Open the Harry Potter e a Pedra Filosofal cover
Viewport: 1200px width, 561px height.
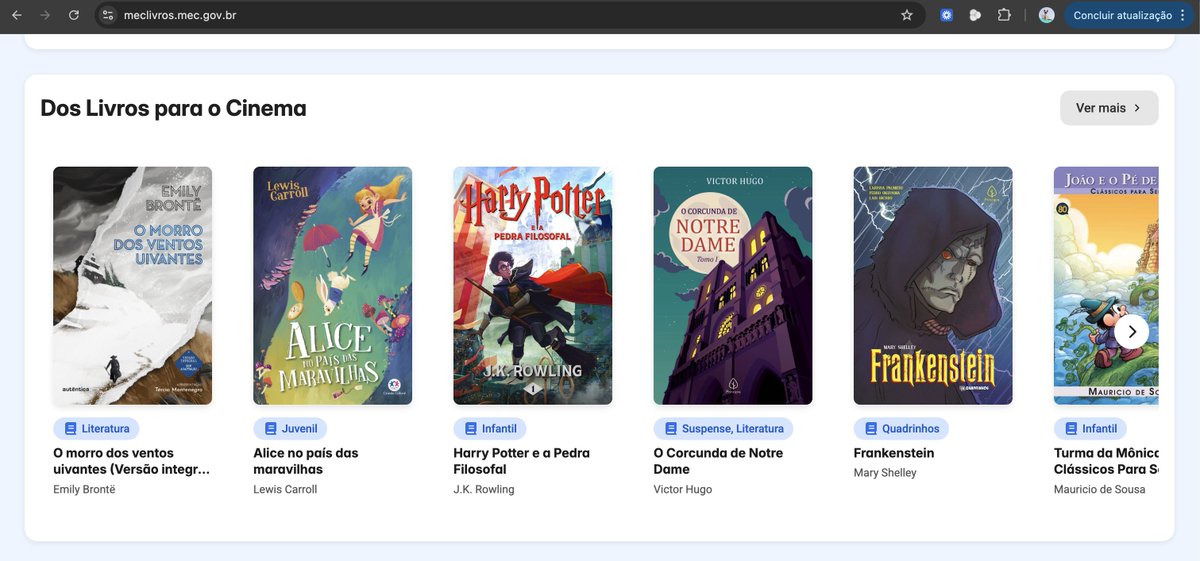pyautogui.click(x=533, y=285)
